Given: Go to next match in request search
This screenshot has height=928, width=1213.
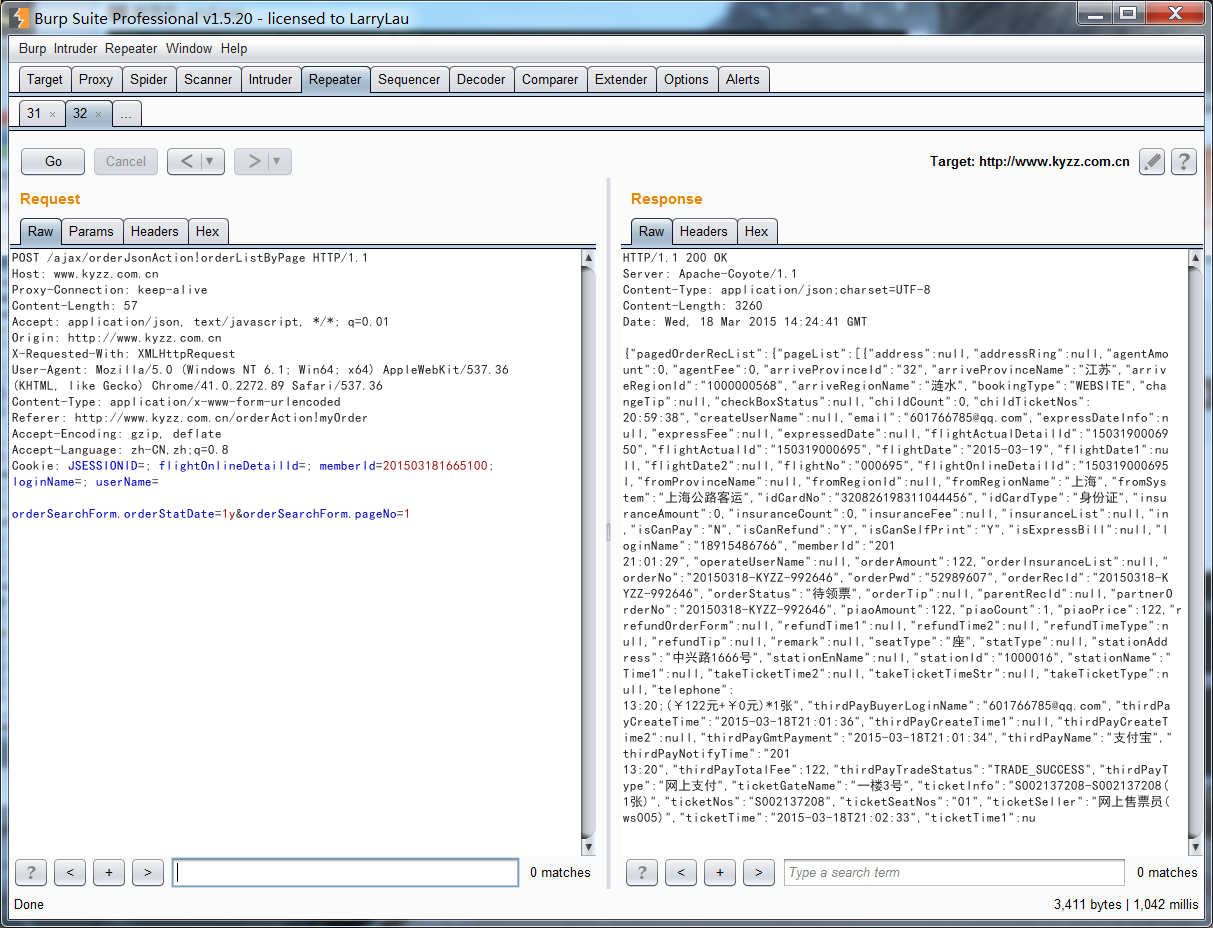Looking at the screenshot, I should [148, 873].
